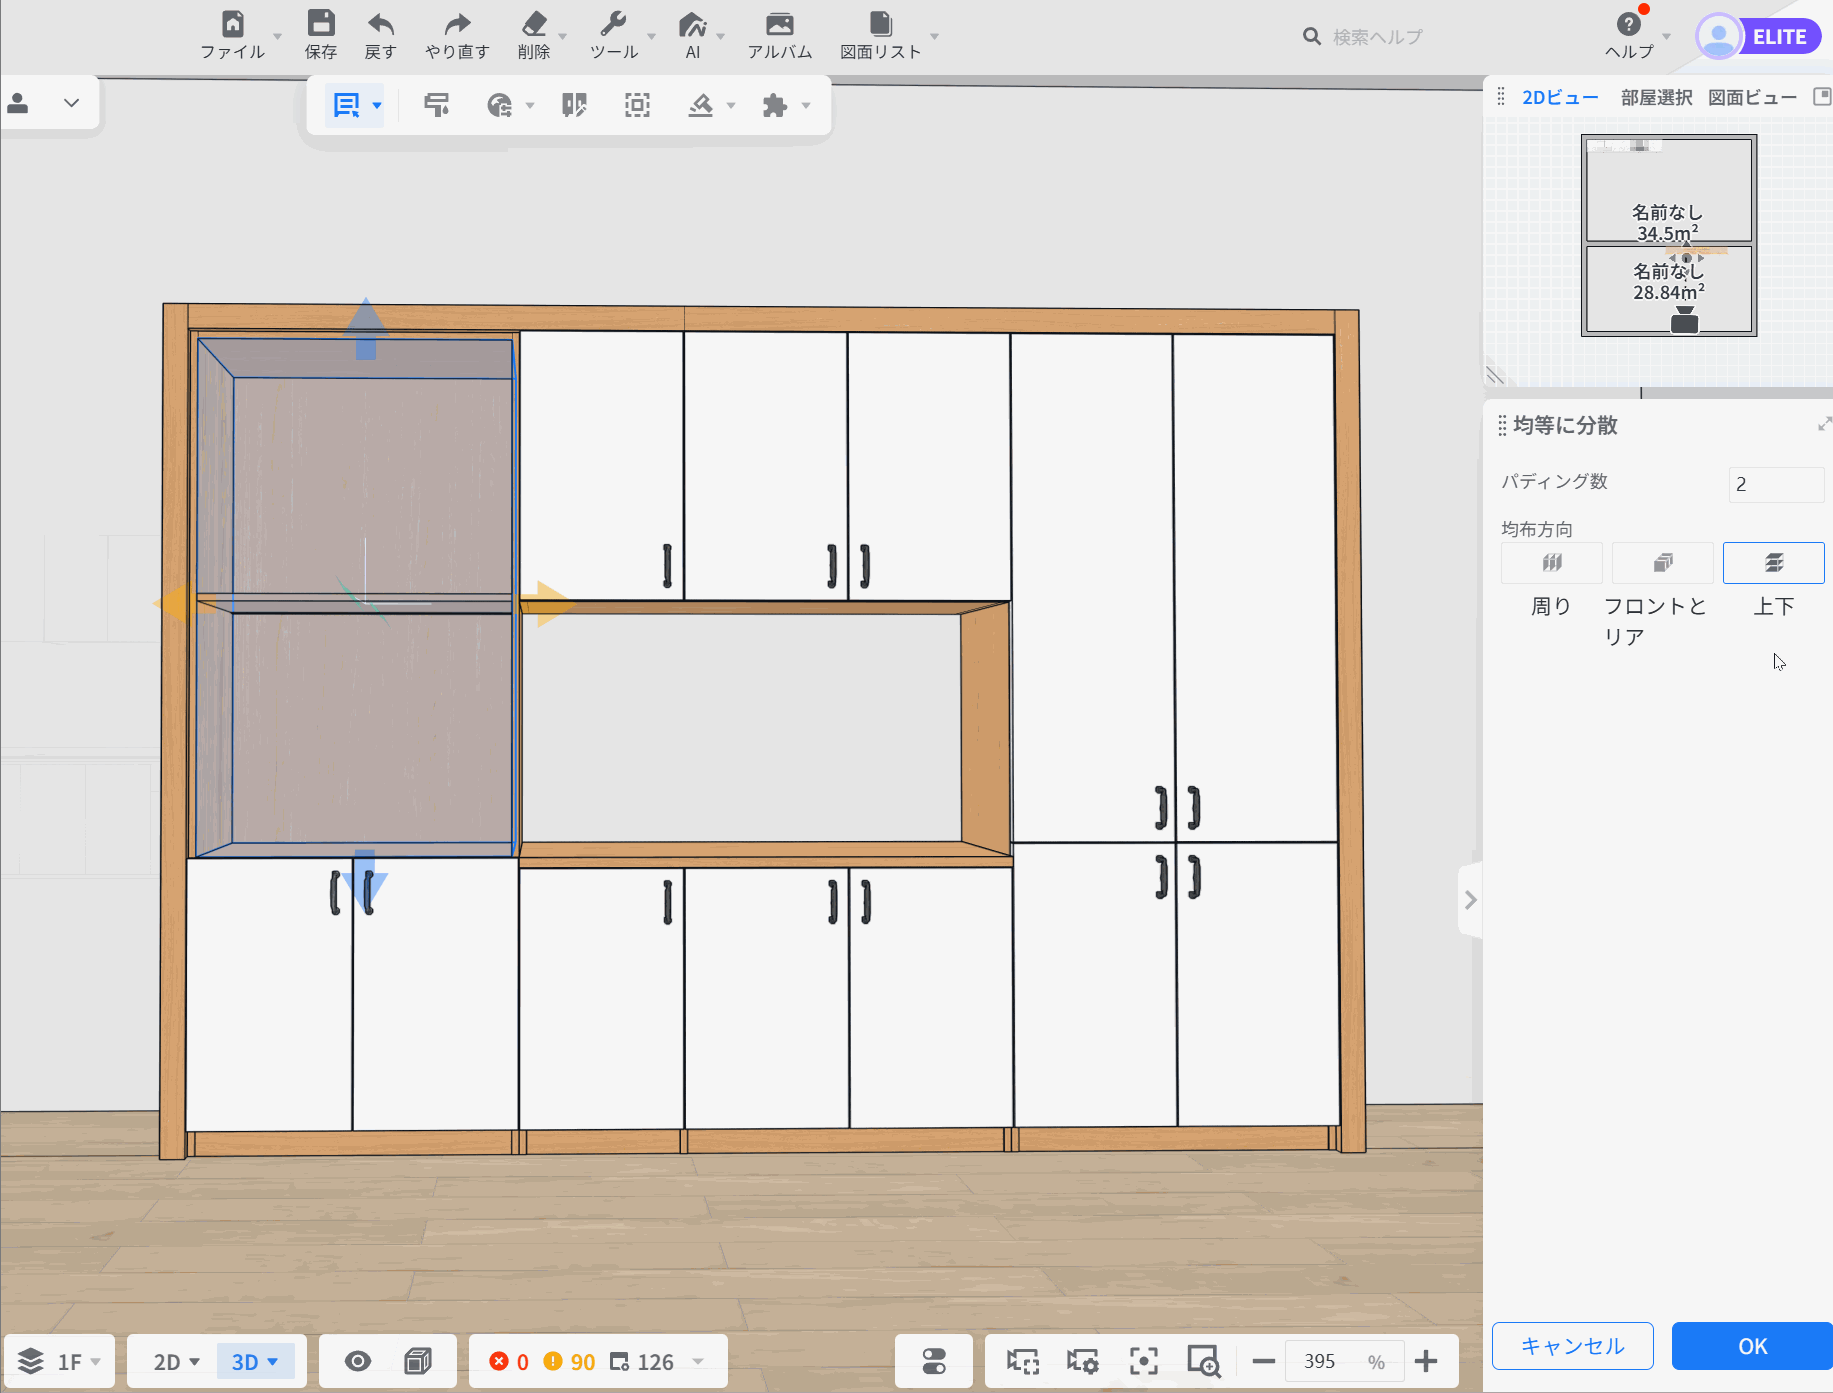Switch to the 部屋選択 tab
1833x1393 pixels.
1656,97
